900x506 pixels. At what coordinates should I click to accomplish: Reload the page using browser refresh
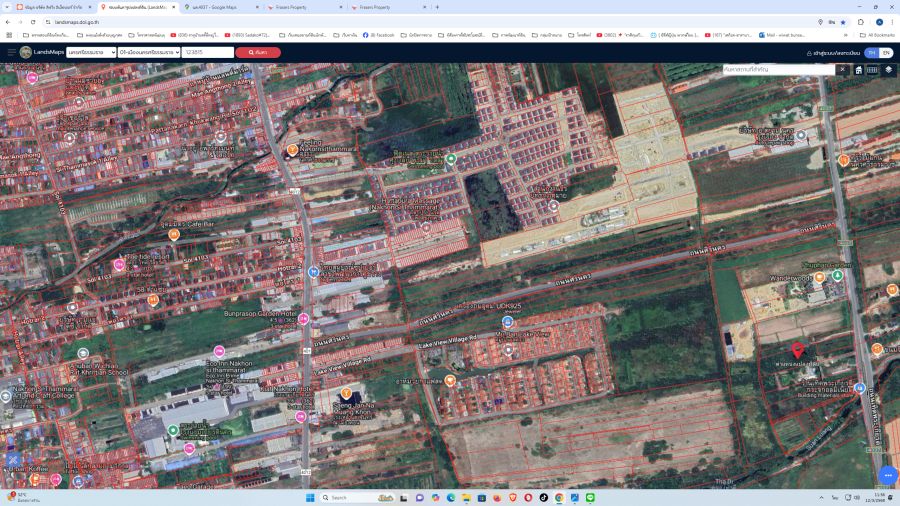coord(32,21)
